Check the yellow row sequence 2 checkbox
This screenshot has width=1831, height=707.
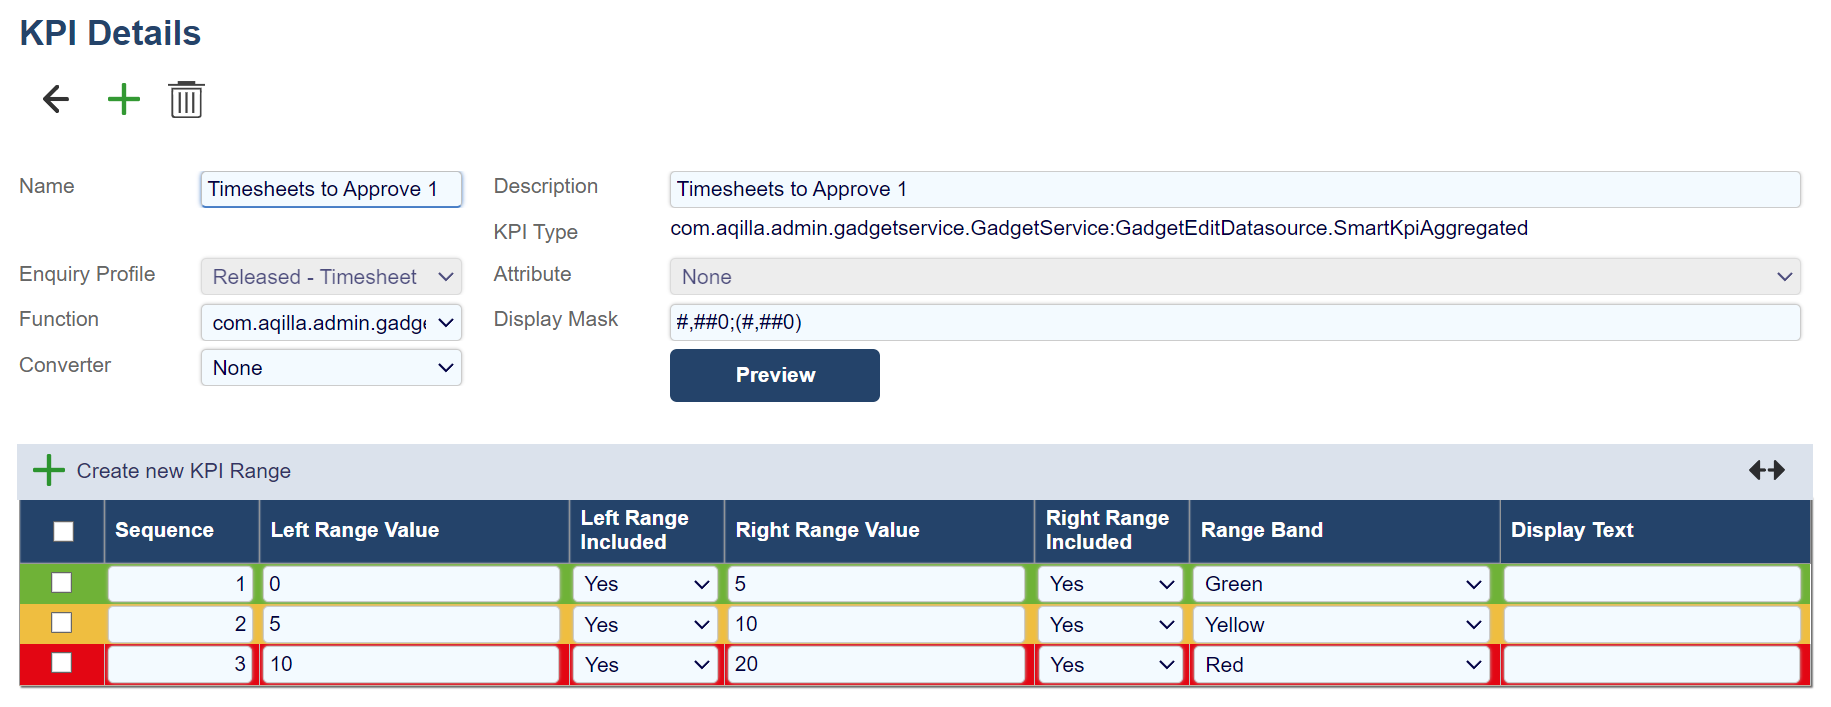click(62, 623)
